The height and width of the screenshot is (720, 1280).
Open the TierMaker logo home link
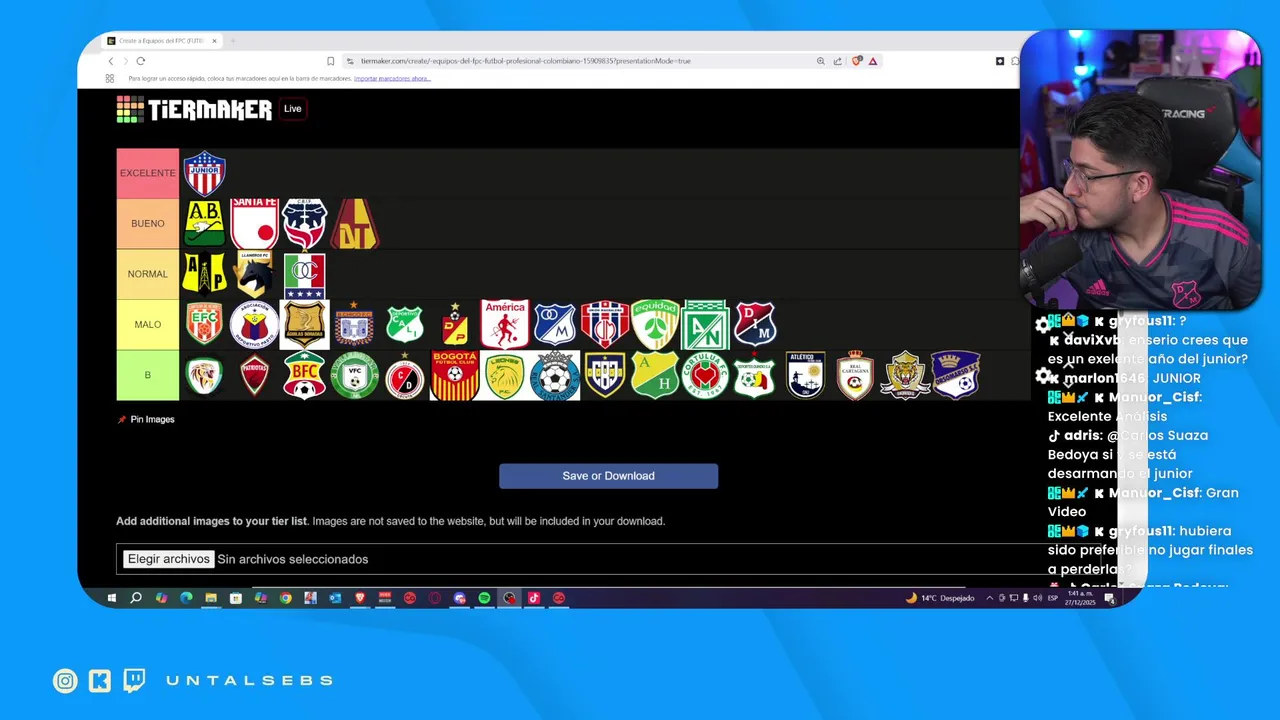[194, 109]
